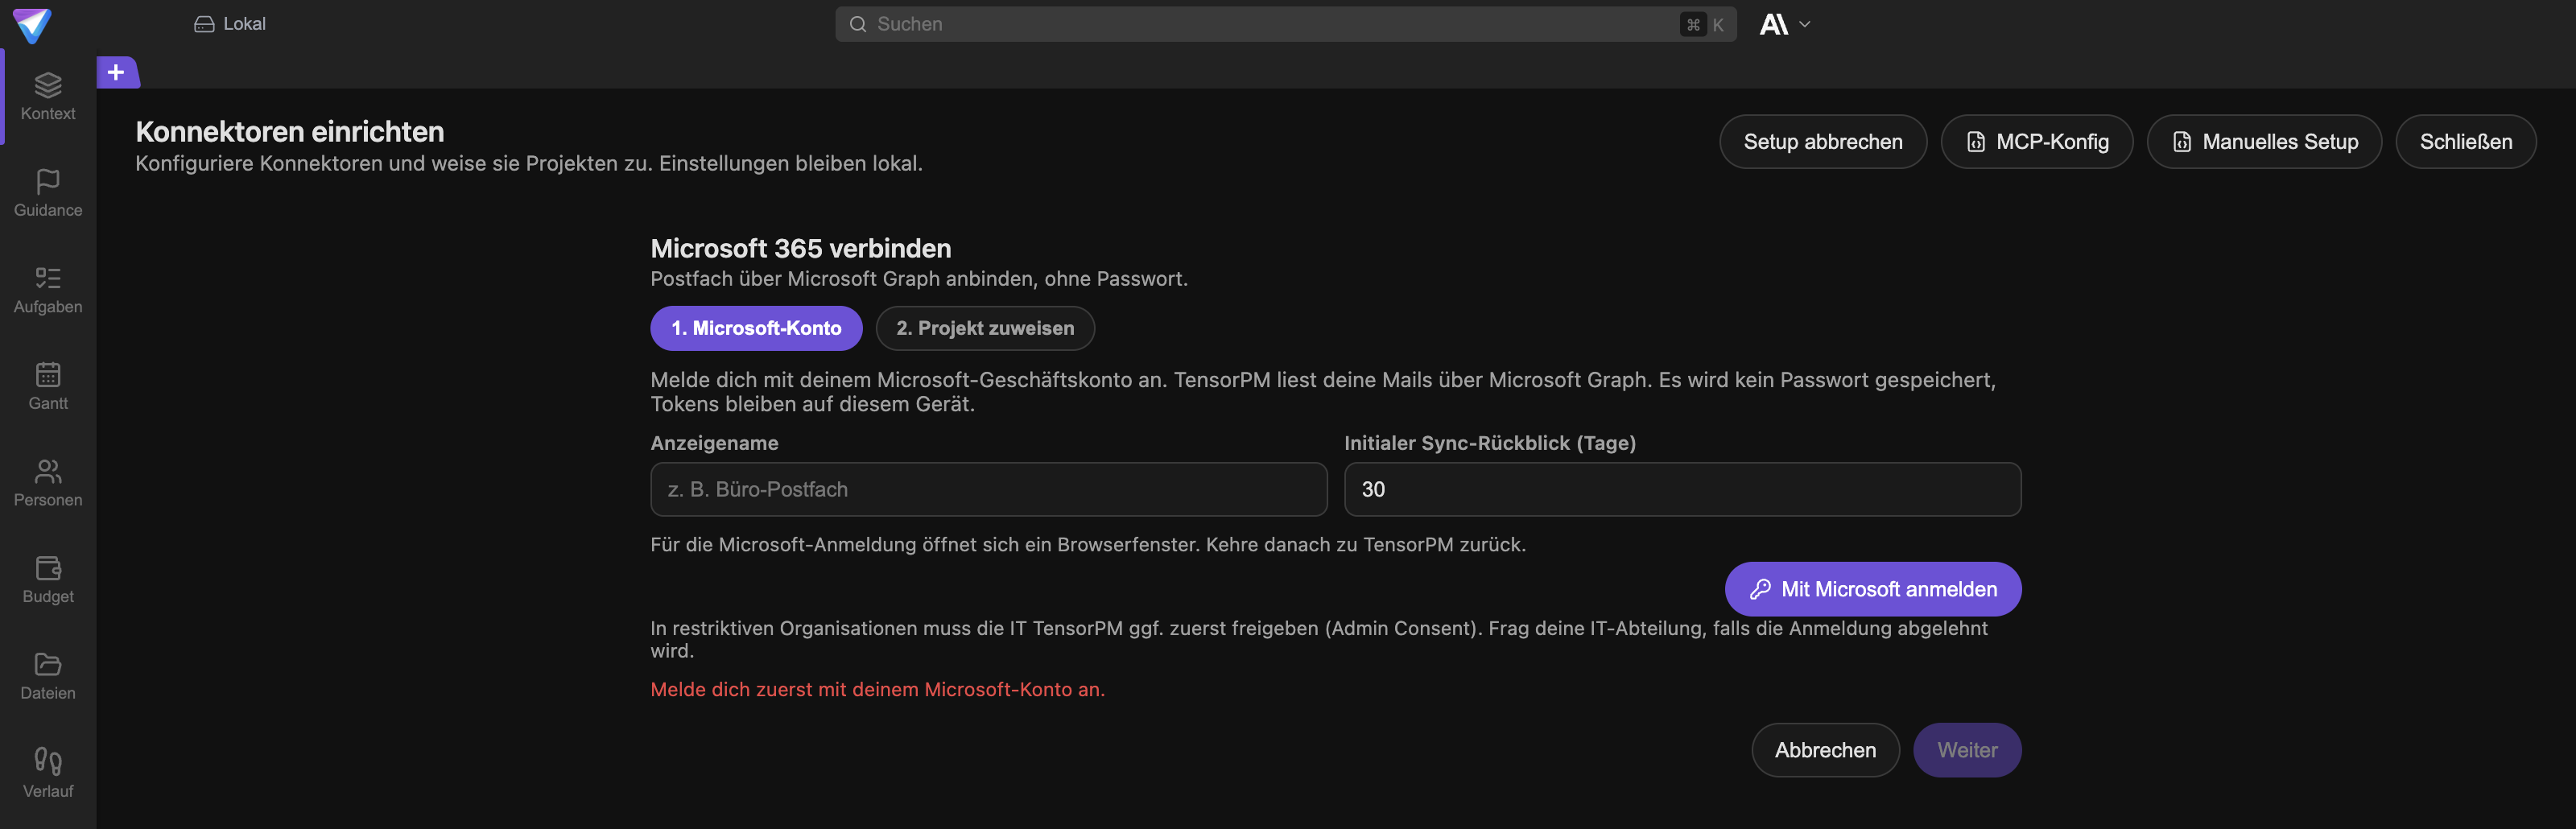The height and width of the screenshot is (829, 2576).
Task: Click the 'Microsoft 365 verbinden' heading
Action: pos(800,248)
